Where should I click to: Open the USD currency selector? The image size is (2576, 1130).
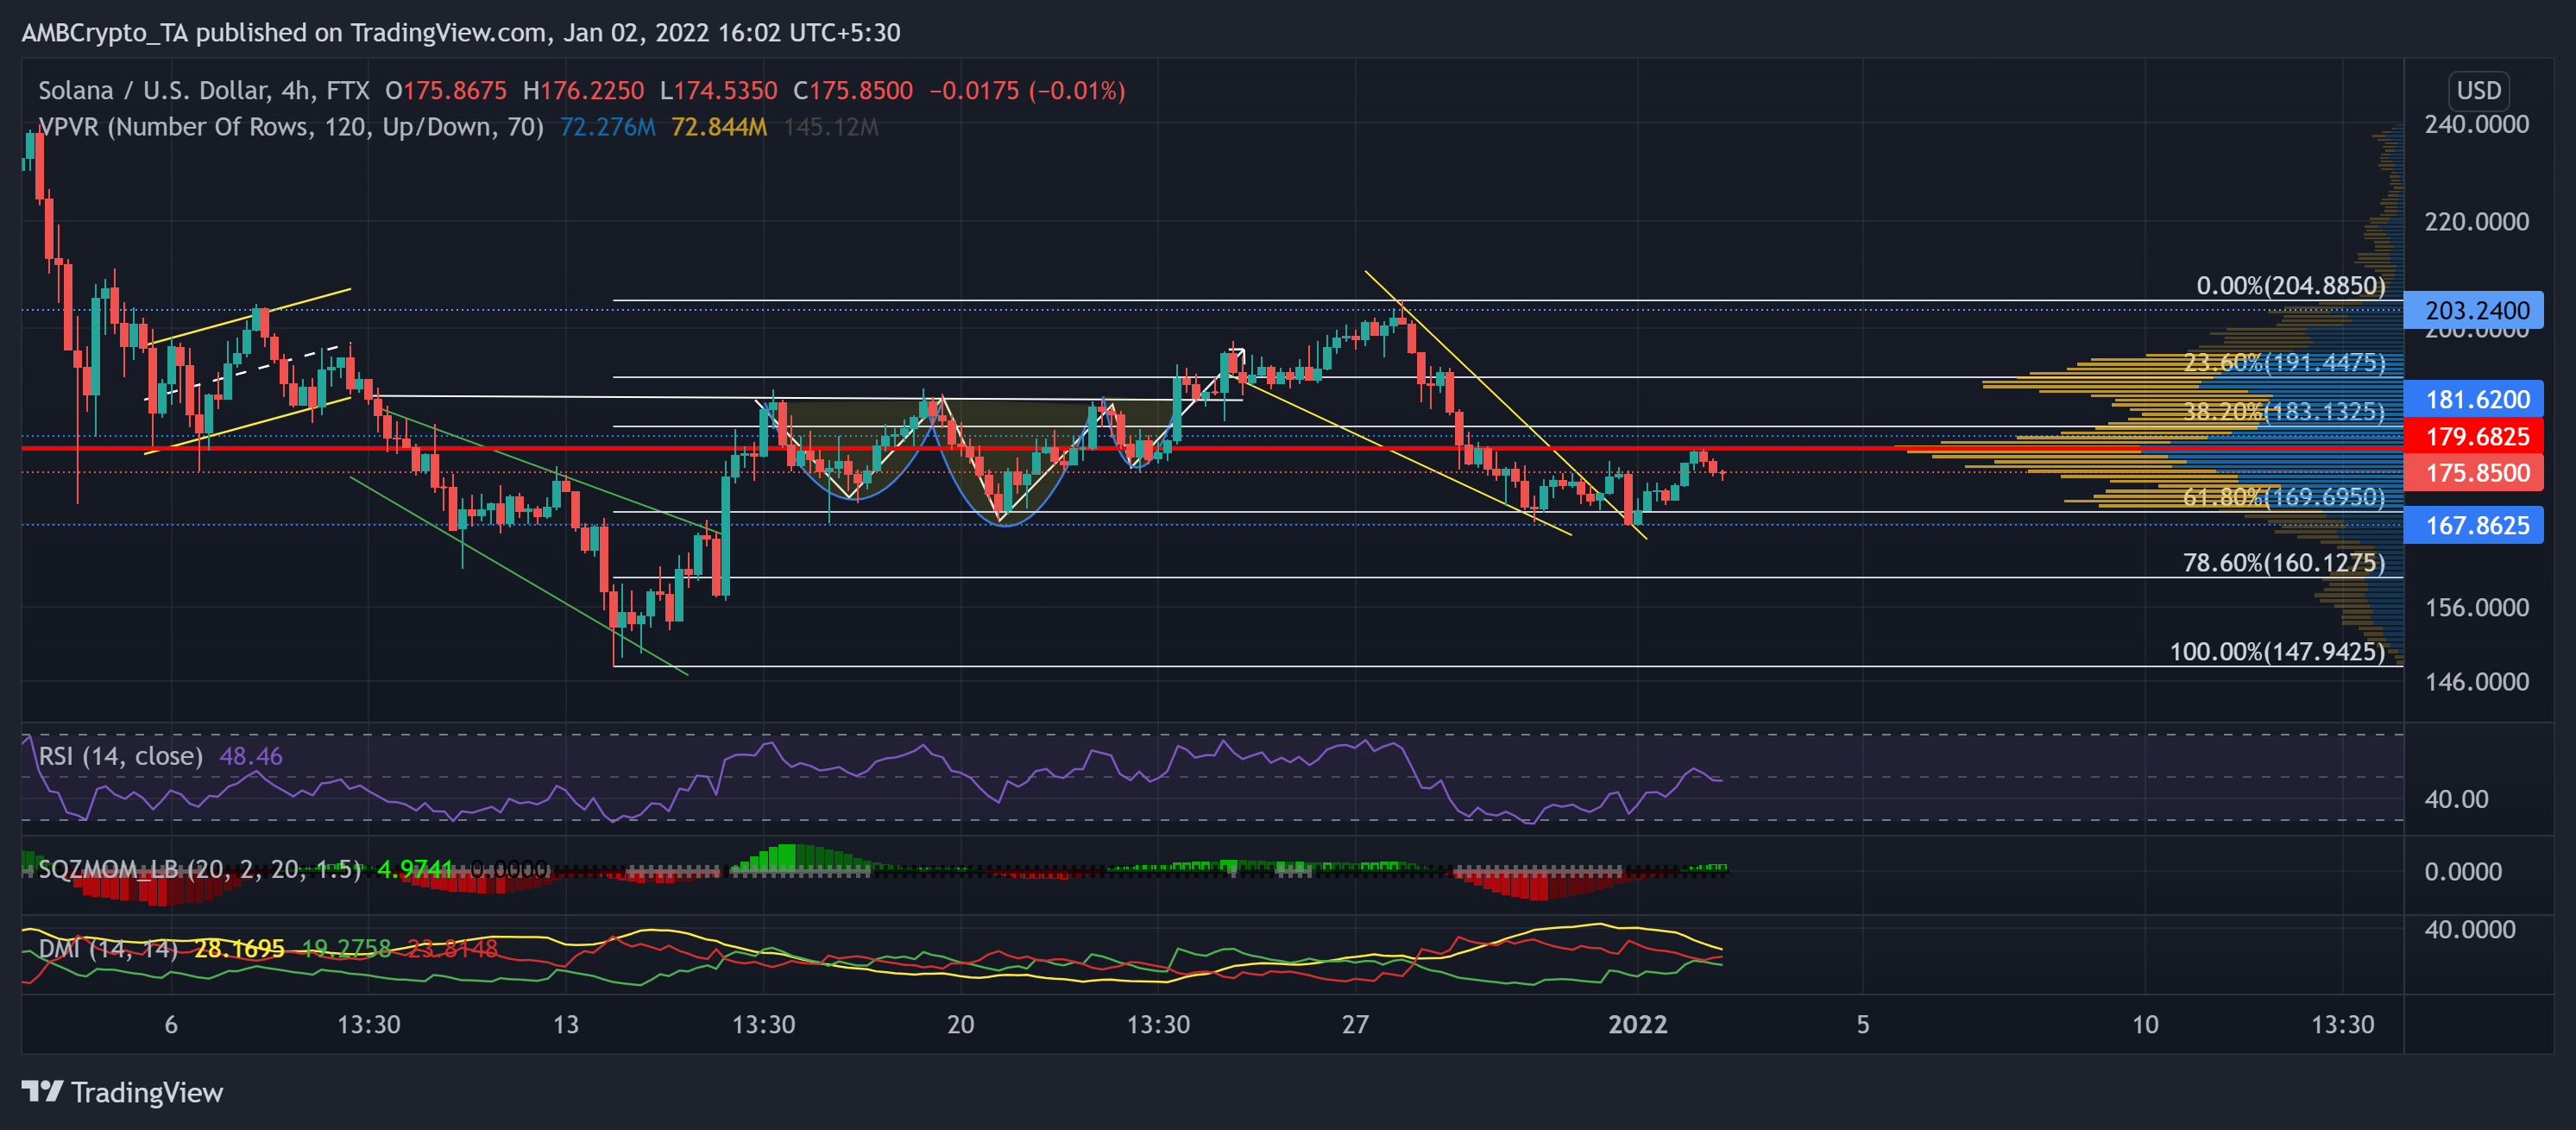tap(2478, 91)
